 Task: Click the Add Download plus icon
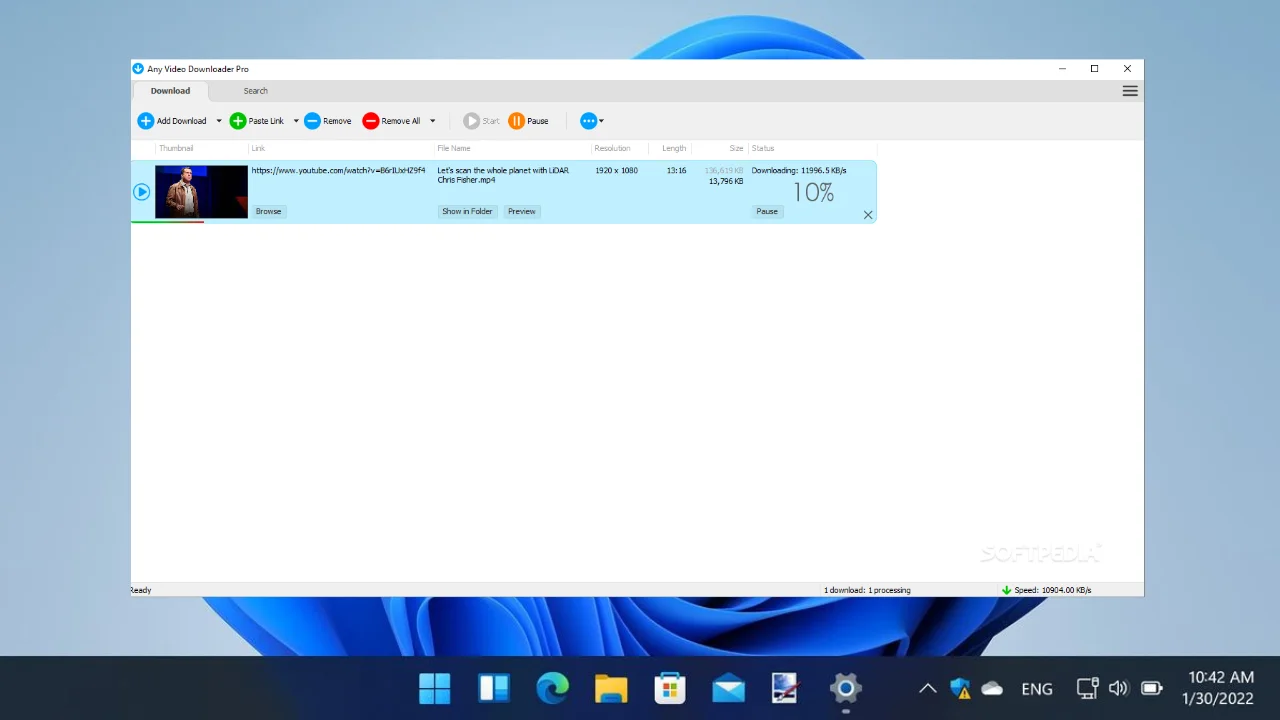pos(146,121)
